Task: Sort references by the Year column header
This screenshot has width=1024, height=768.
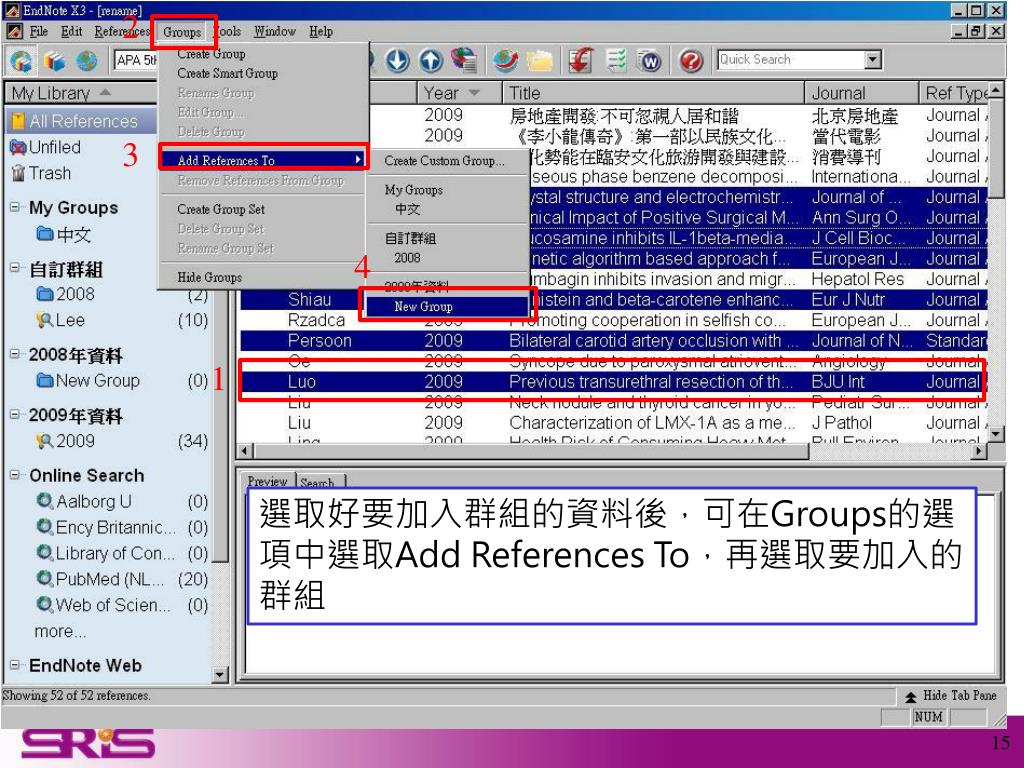Action: point(458,93)
